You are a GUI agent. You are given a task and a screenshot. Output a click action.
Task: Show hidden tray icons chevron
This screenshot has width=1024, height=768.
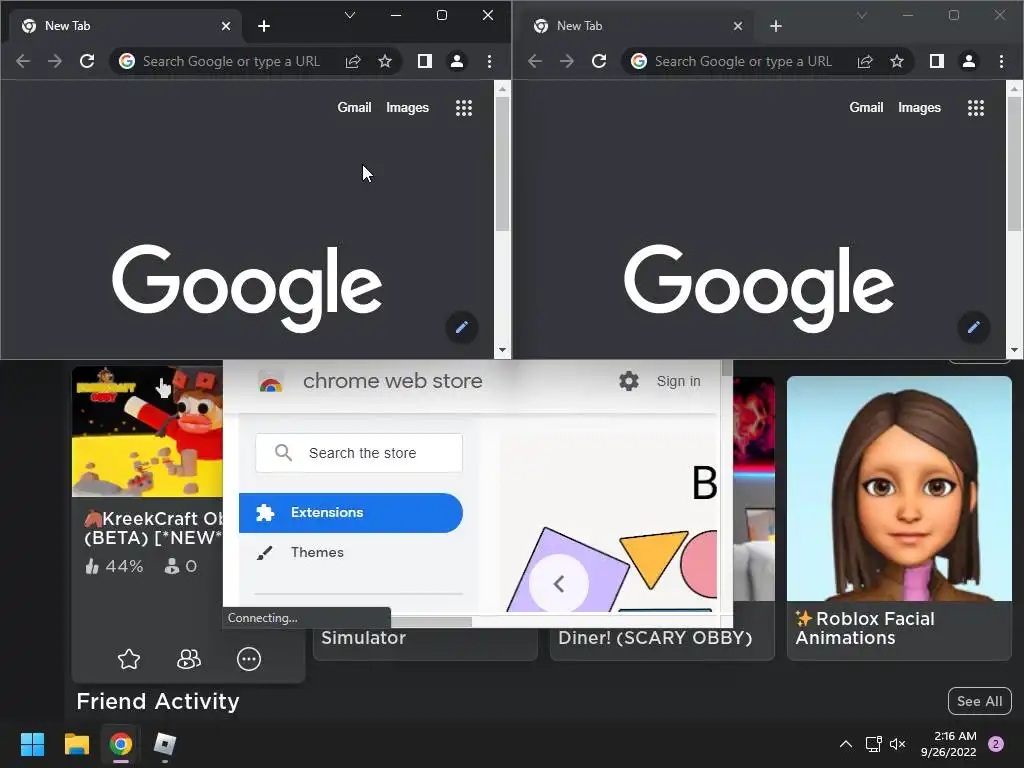(x=846, y=744)
